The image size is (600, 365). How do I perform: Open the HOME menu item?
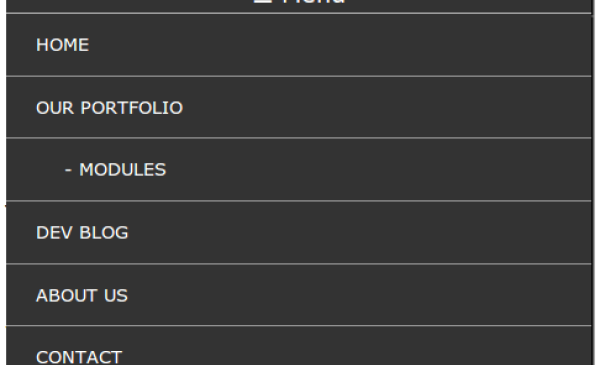click(62, 45)
